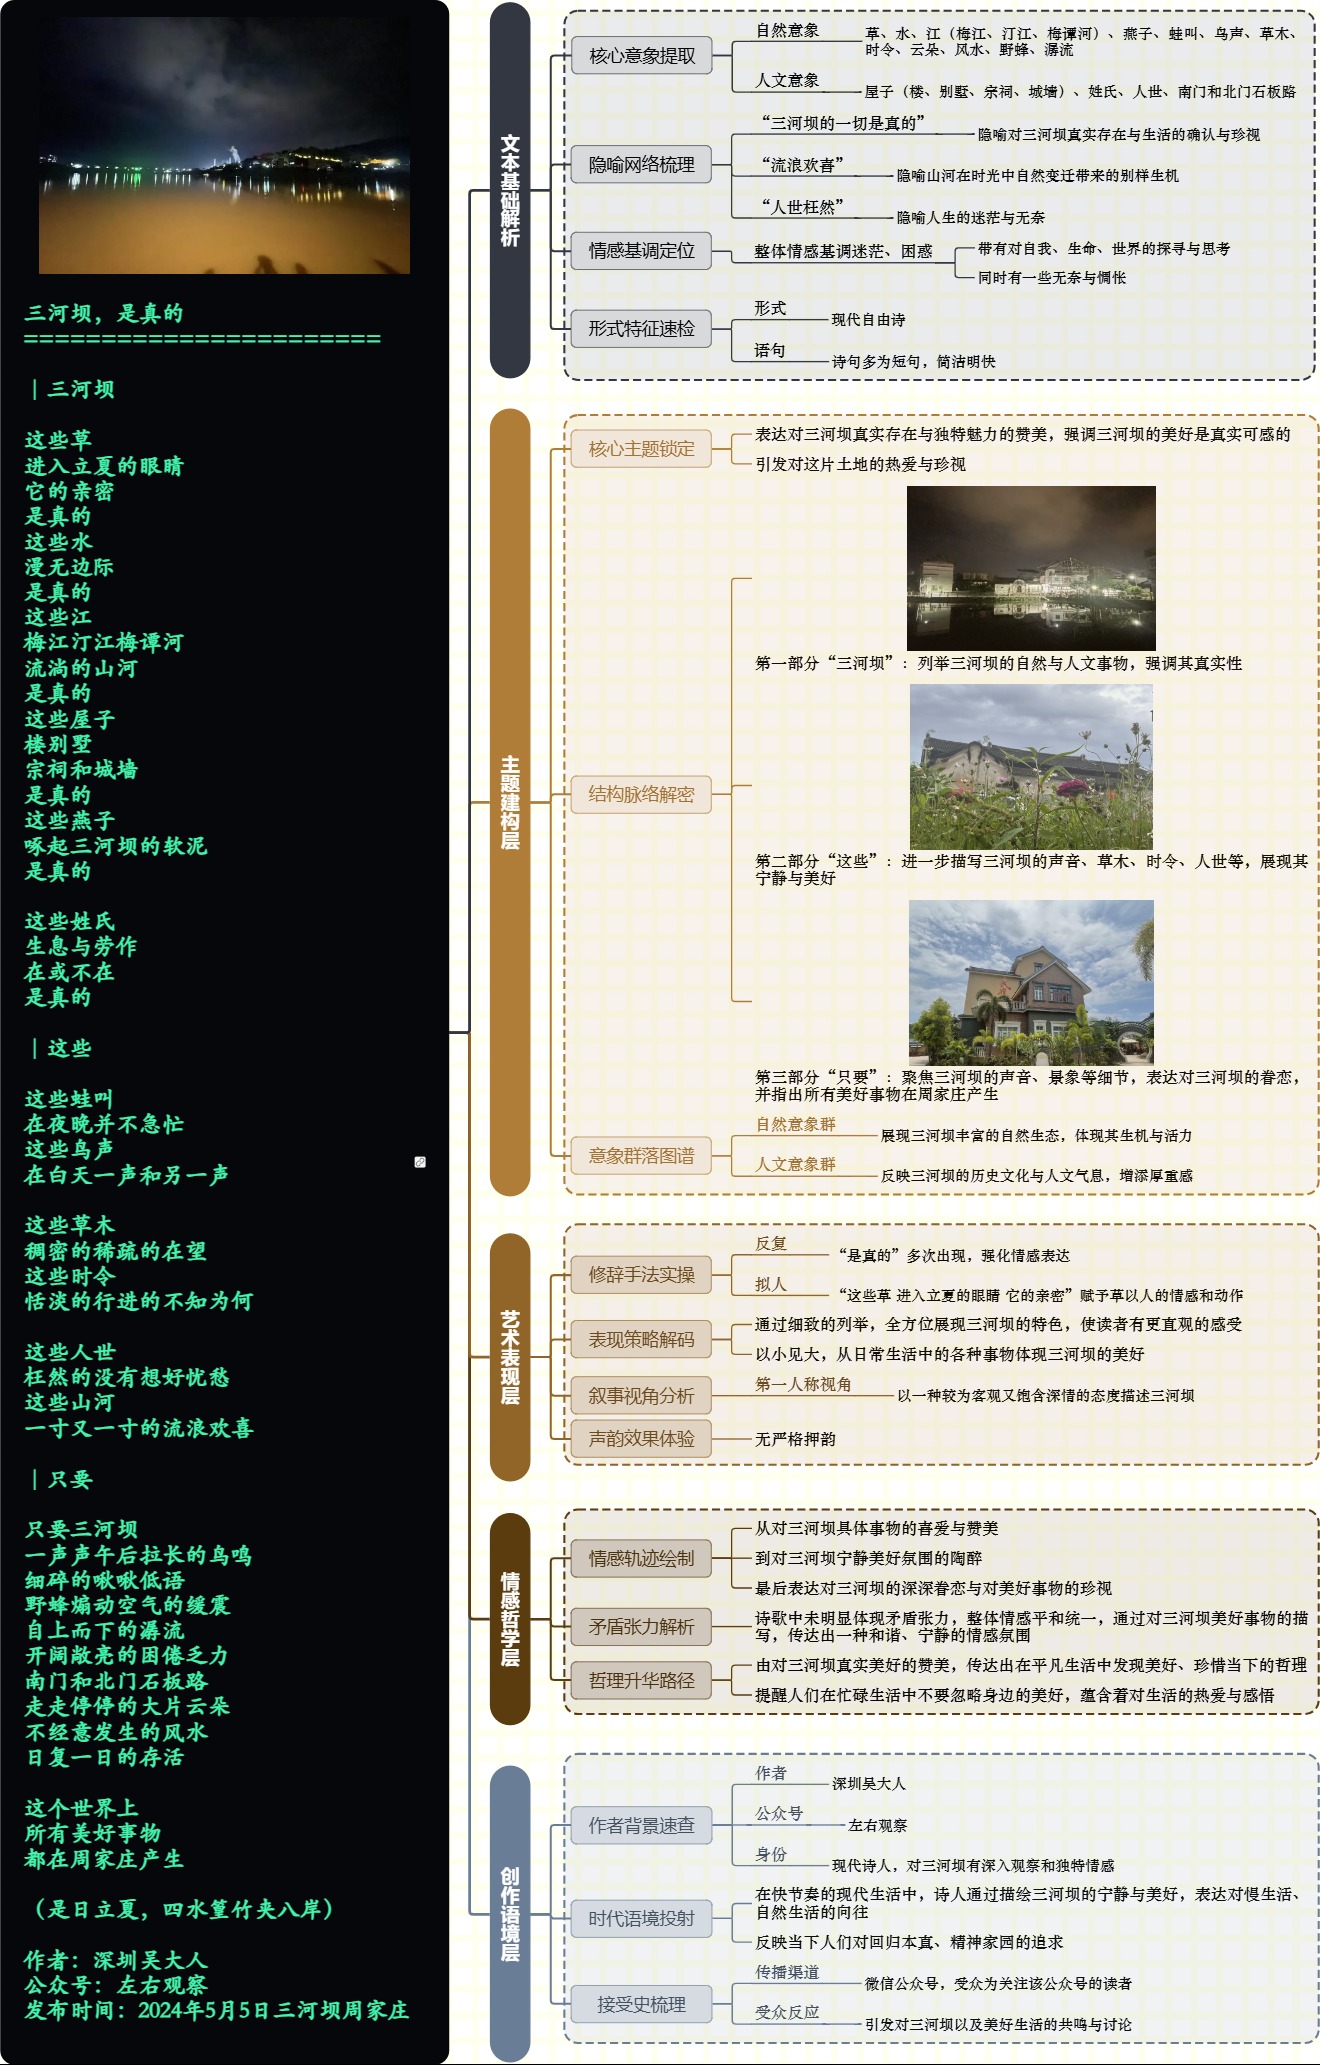Image resolution: width=1320 pixels, height=2065 pixels.
Task: Open the villa under cloudy sky photo
Action: pyautogui.click(x=1031, y=982)
